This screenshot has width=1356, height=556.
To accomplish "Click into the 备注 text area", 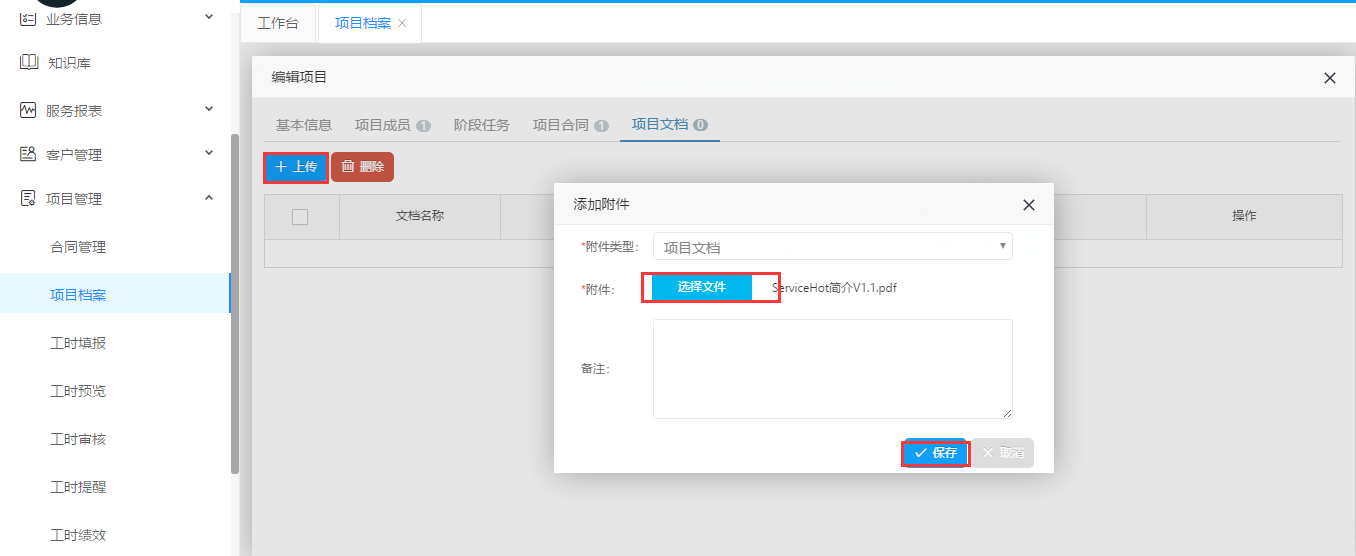I will 832,368.
